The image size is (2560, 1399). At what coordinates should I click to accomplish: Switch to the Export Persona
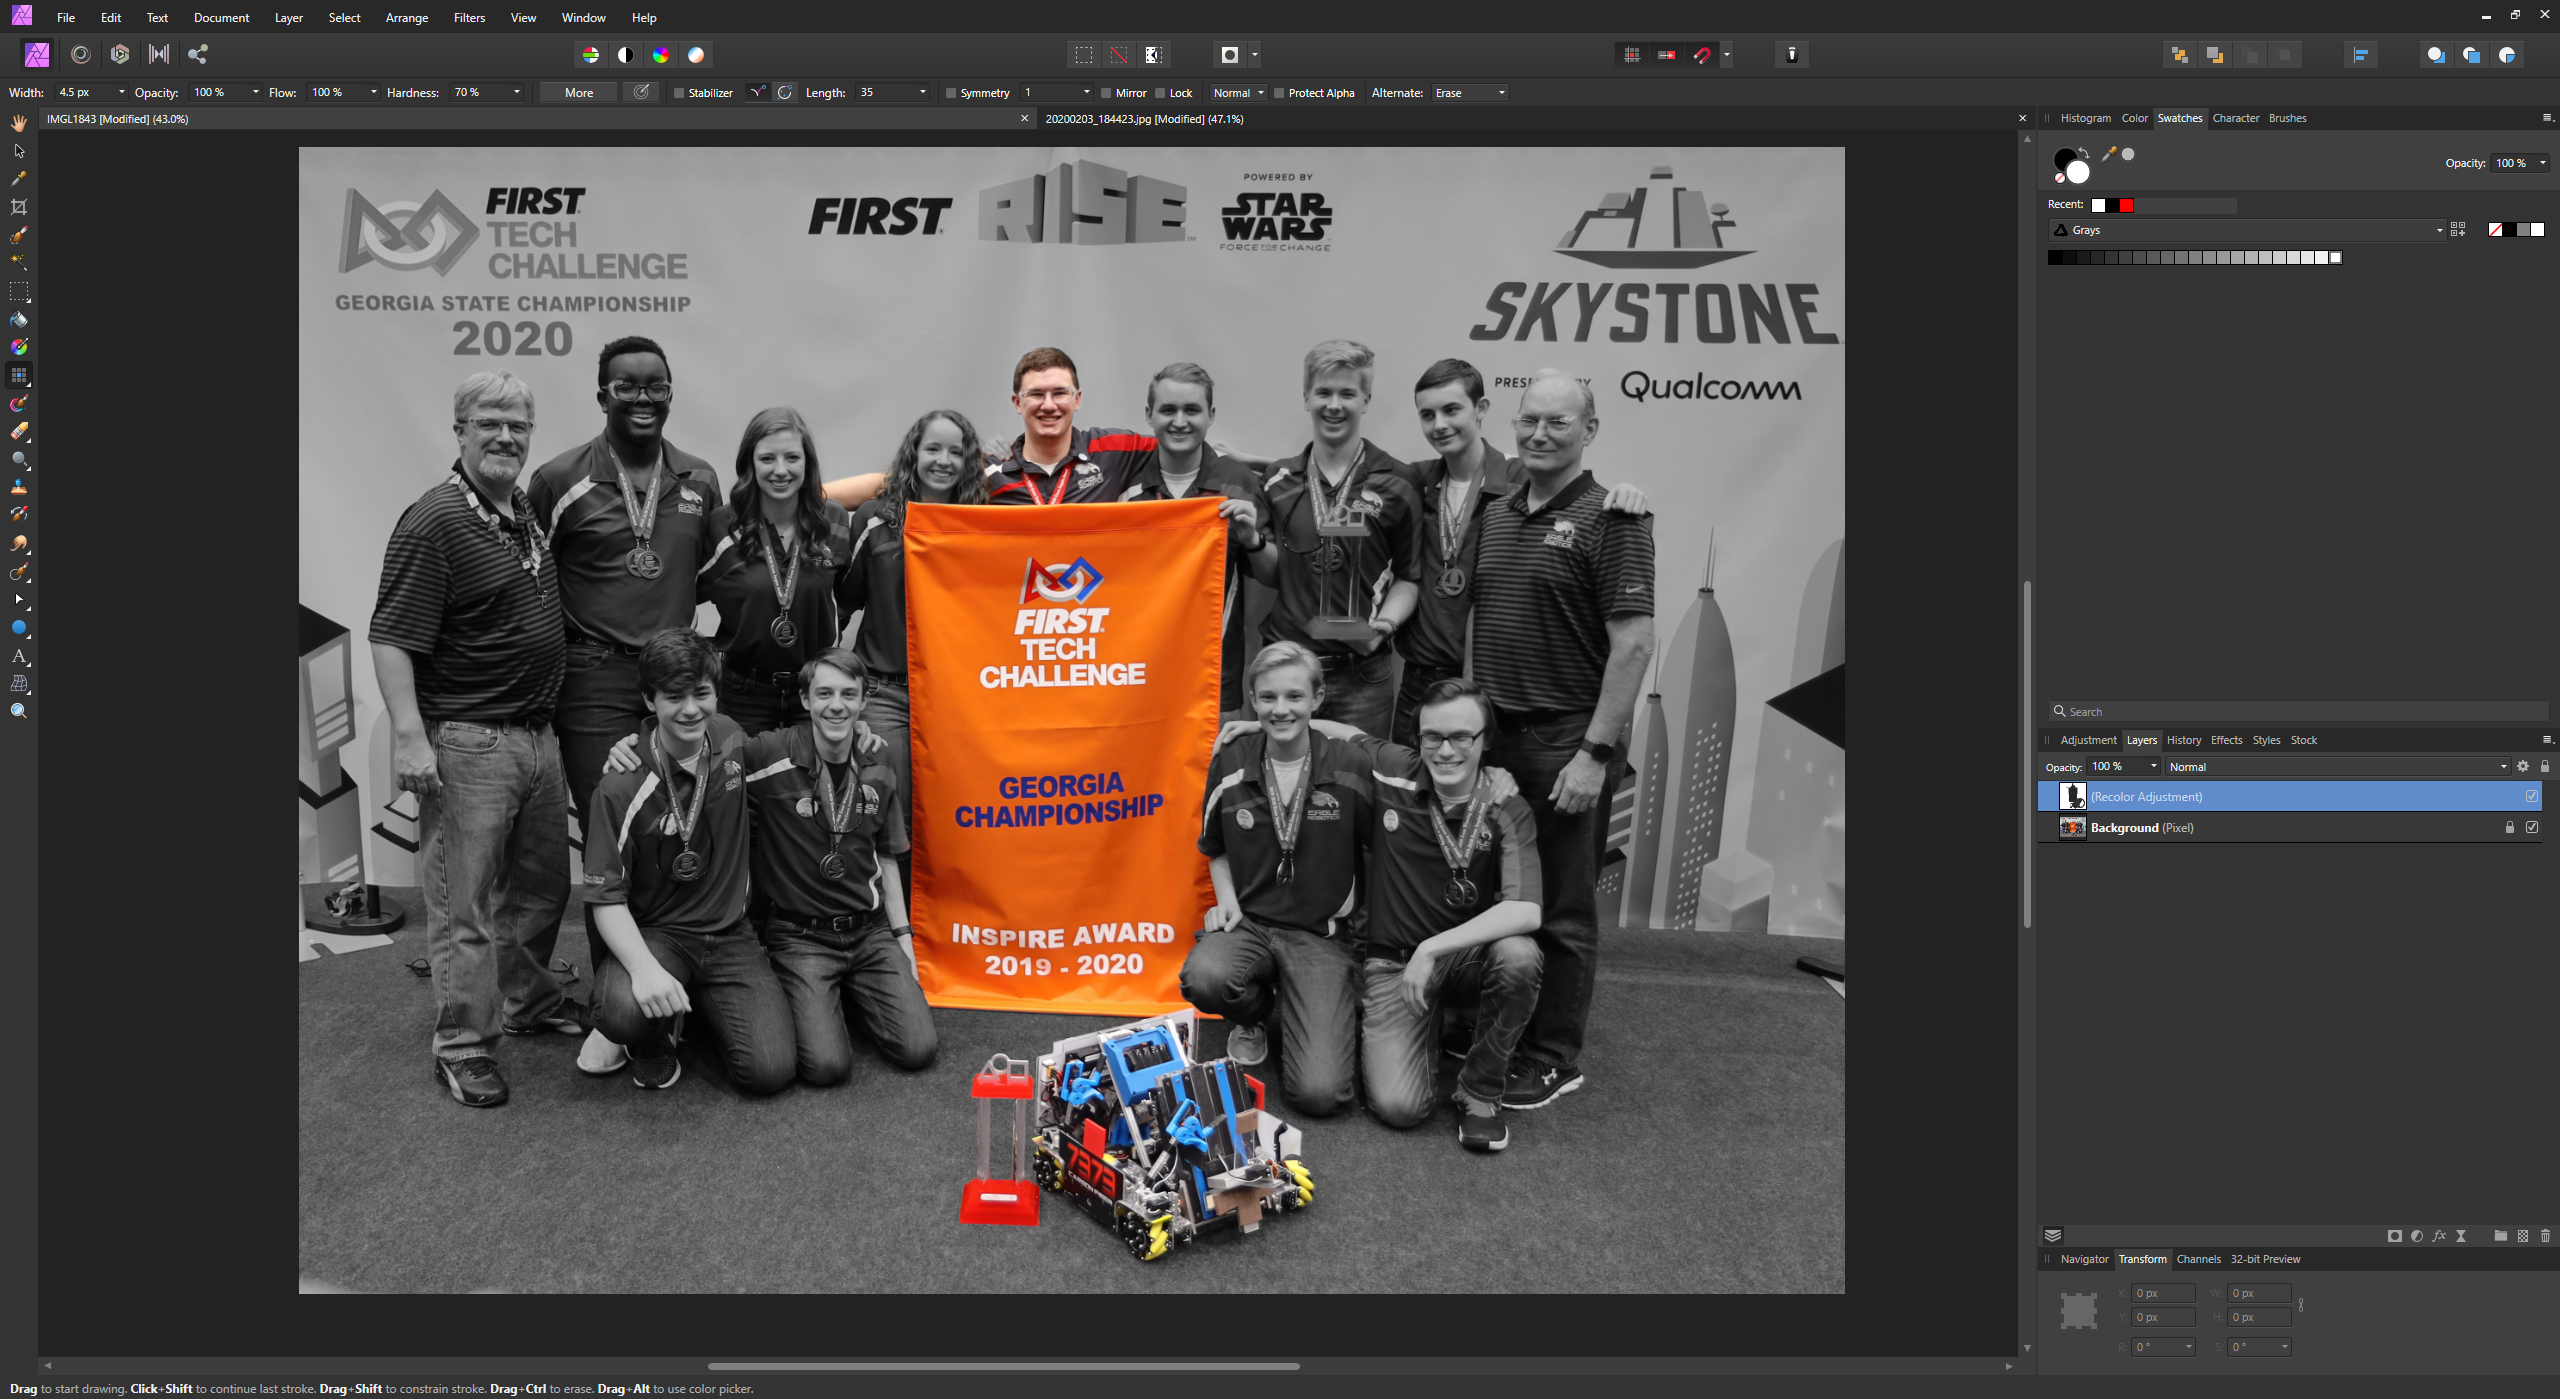click(x=198, y=54)
